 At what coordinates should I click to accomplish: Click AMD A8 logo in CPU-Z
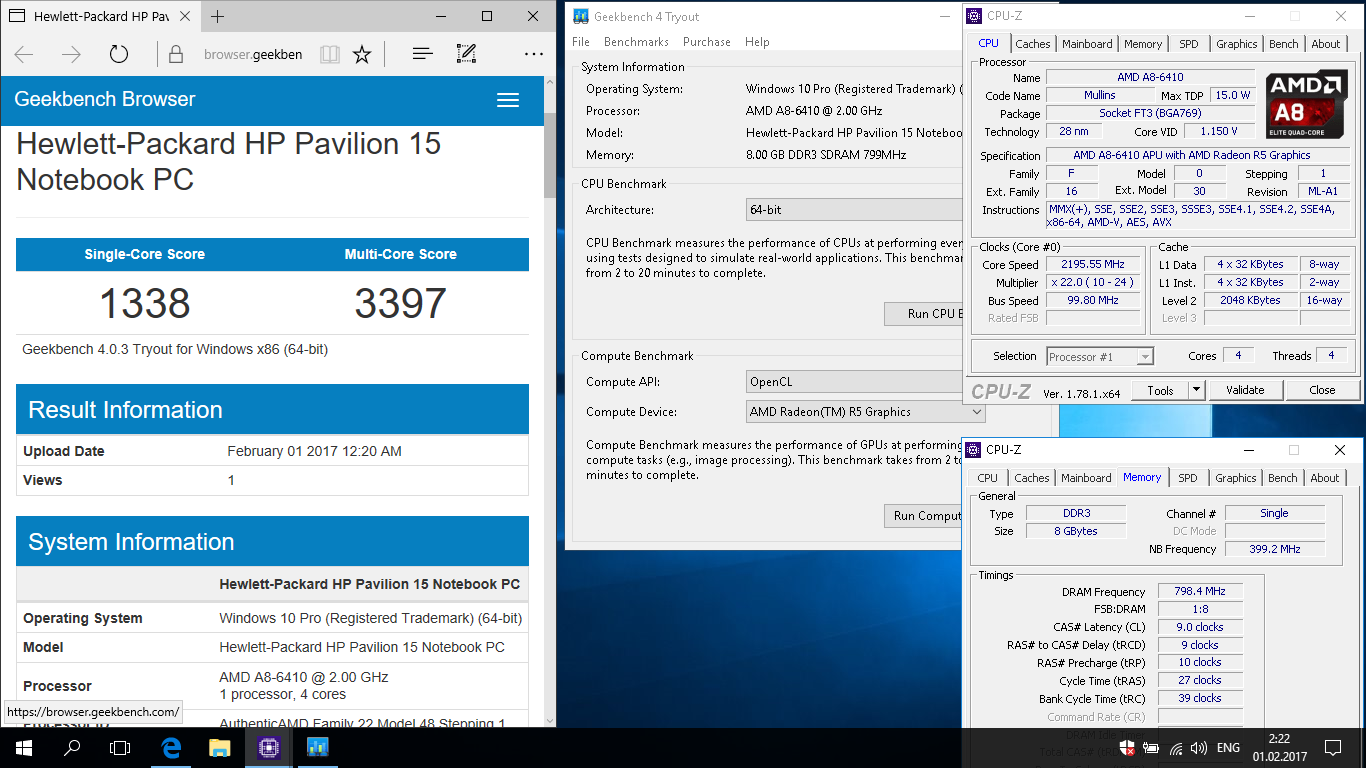click(x=1307, y=105)
